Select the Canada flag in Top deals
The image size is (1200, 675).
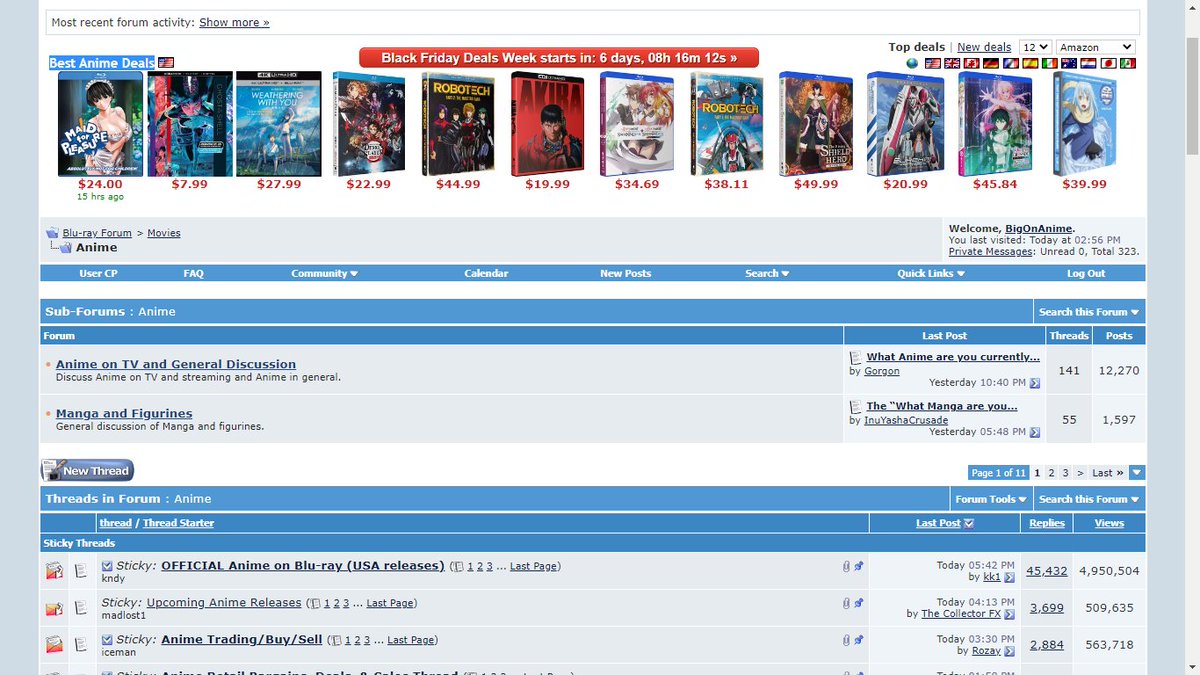pyautogui.click(x=971, y=63)
